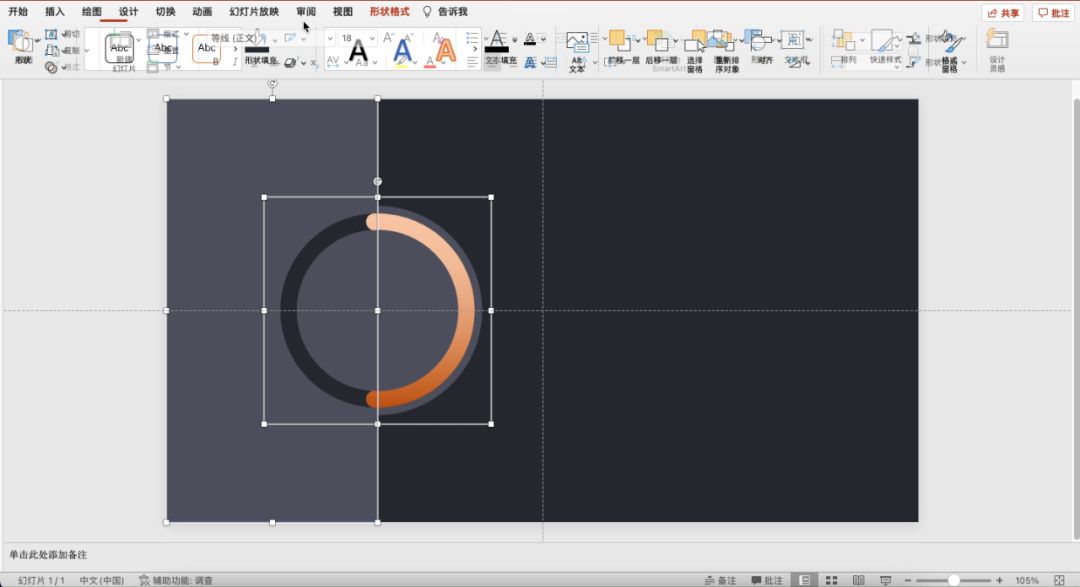Open the 选择窗格 selection pane

coord(695,50)
